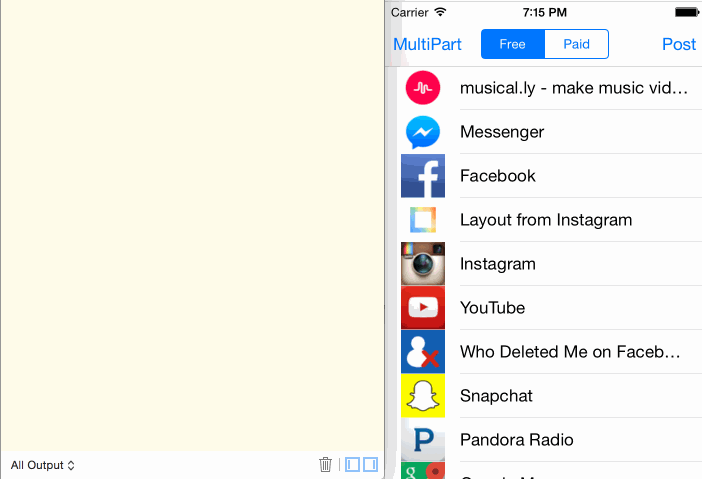
Task: Select the Snapchat list row text
Action: click(496, 396)
